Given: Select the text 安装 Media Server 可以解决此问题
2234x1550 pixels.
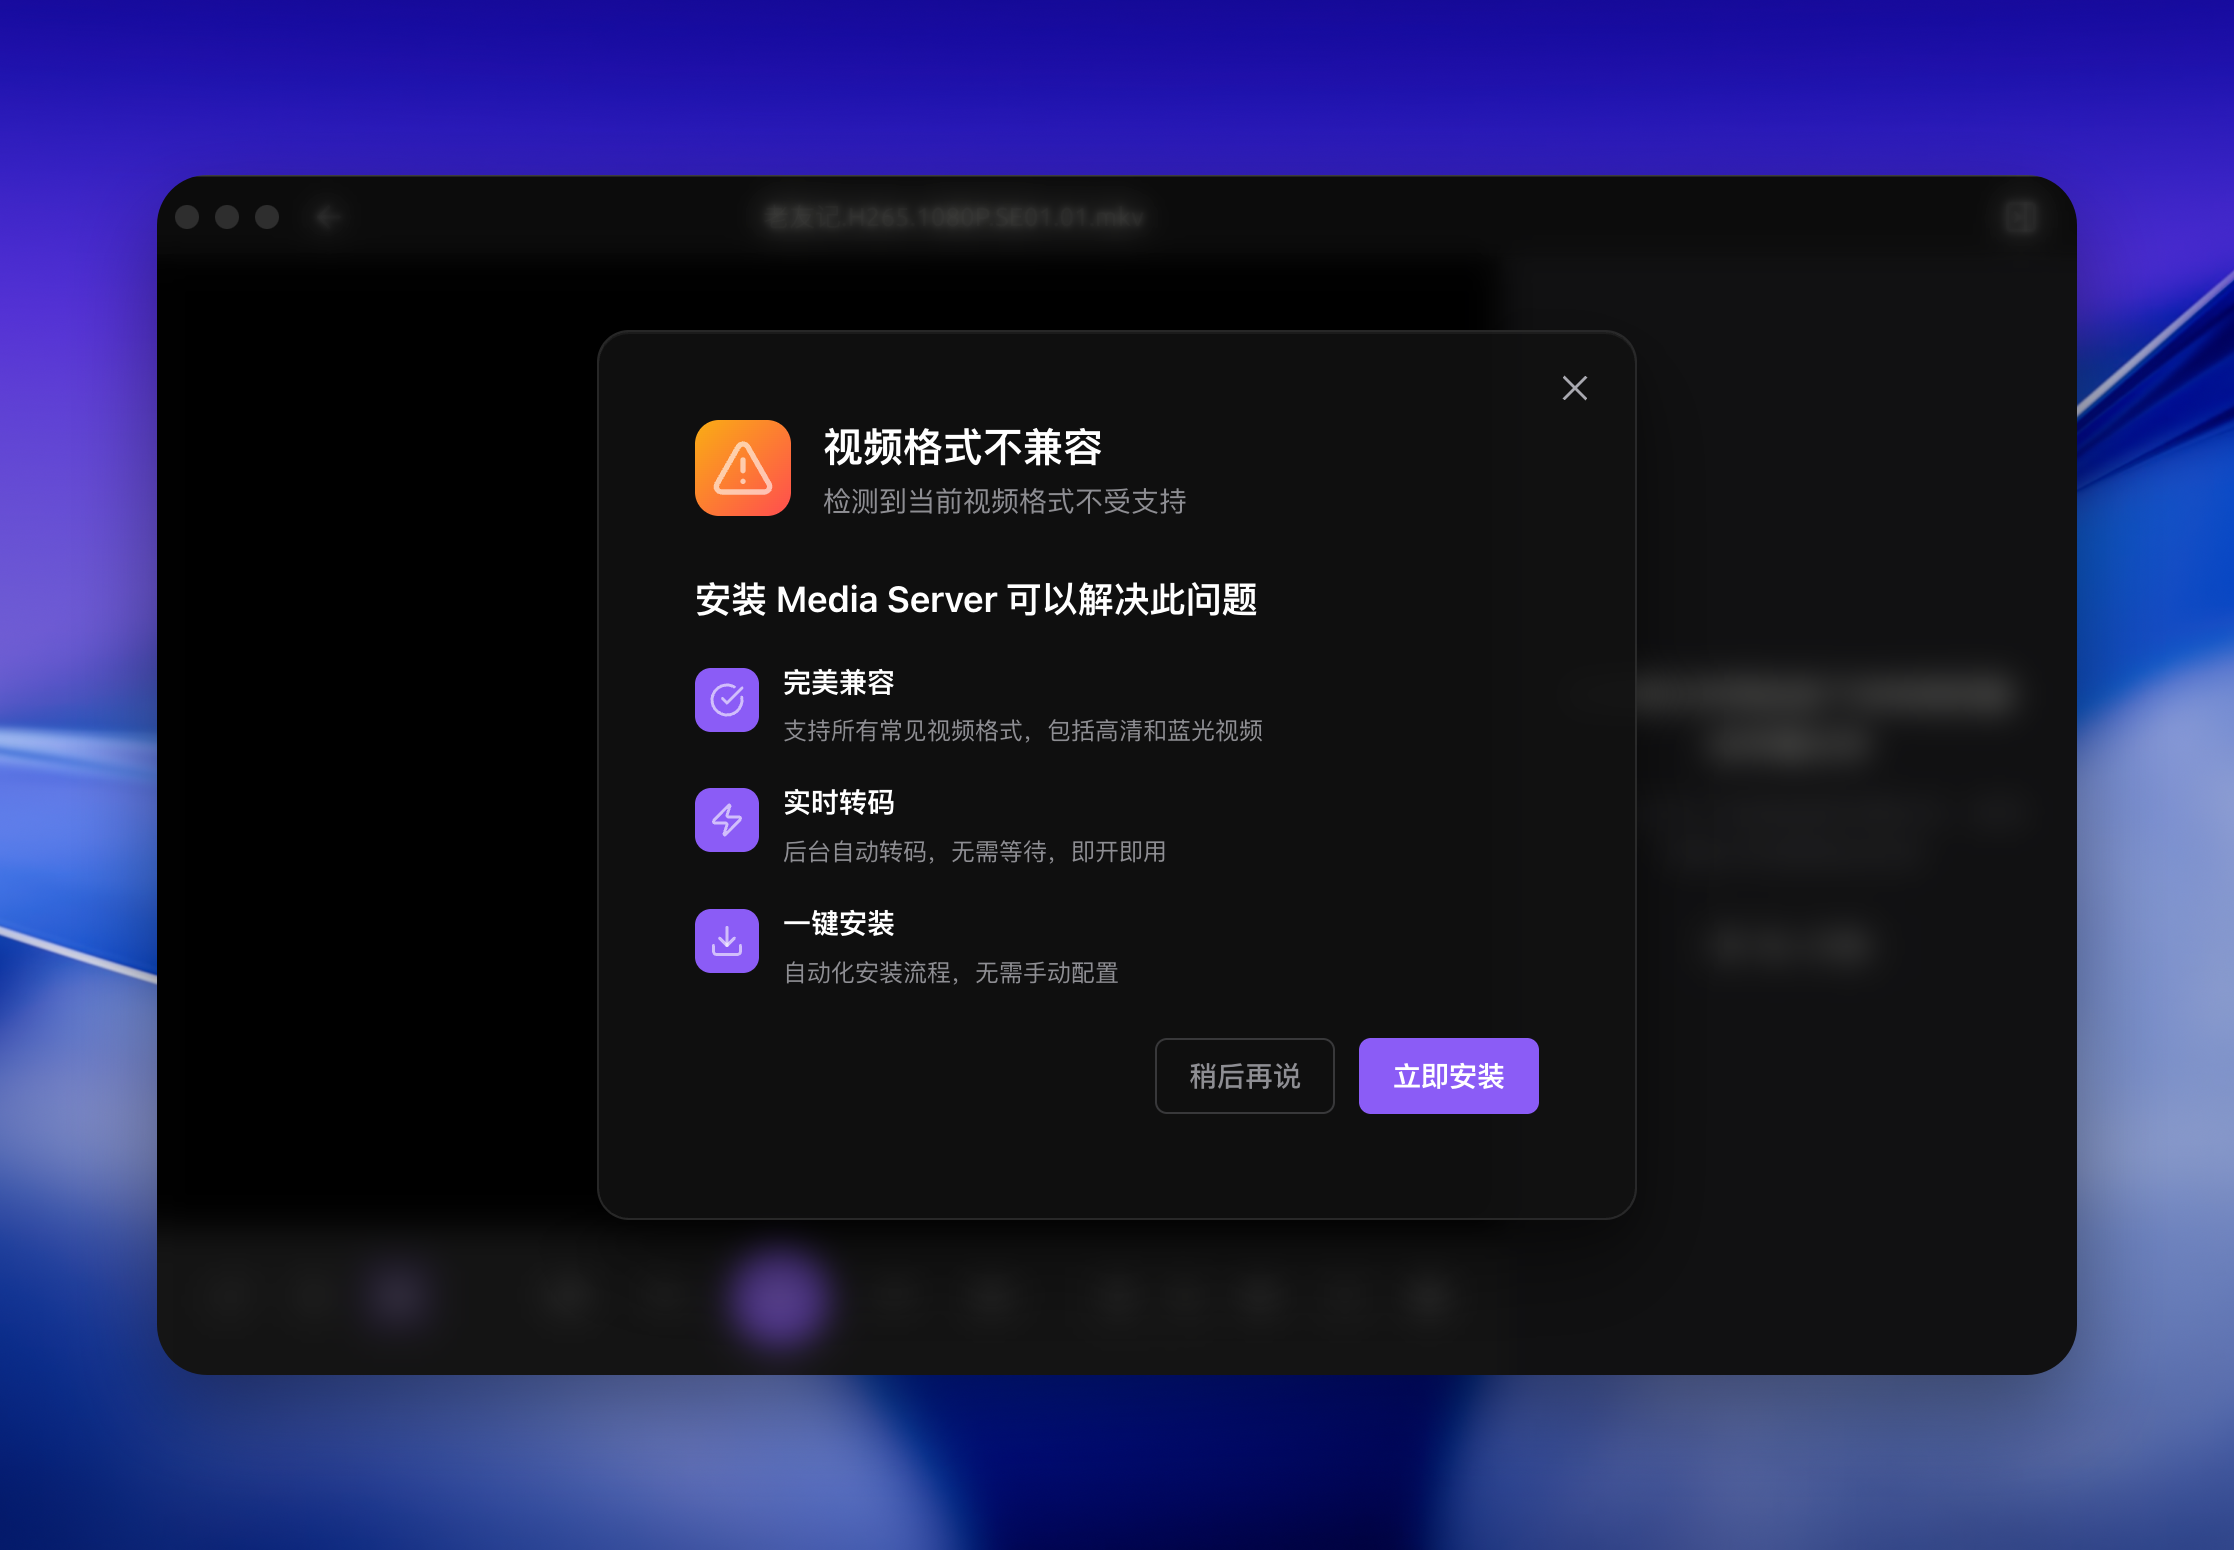Looking at the screenshot, I should point(977,600).
